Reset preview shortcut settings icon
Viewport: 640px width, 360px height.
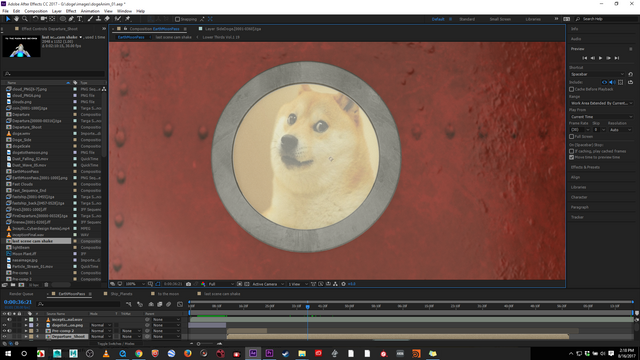[630, 74]
